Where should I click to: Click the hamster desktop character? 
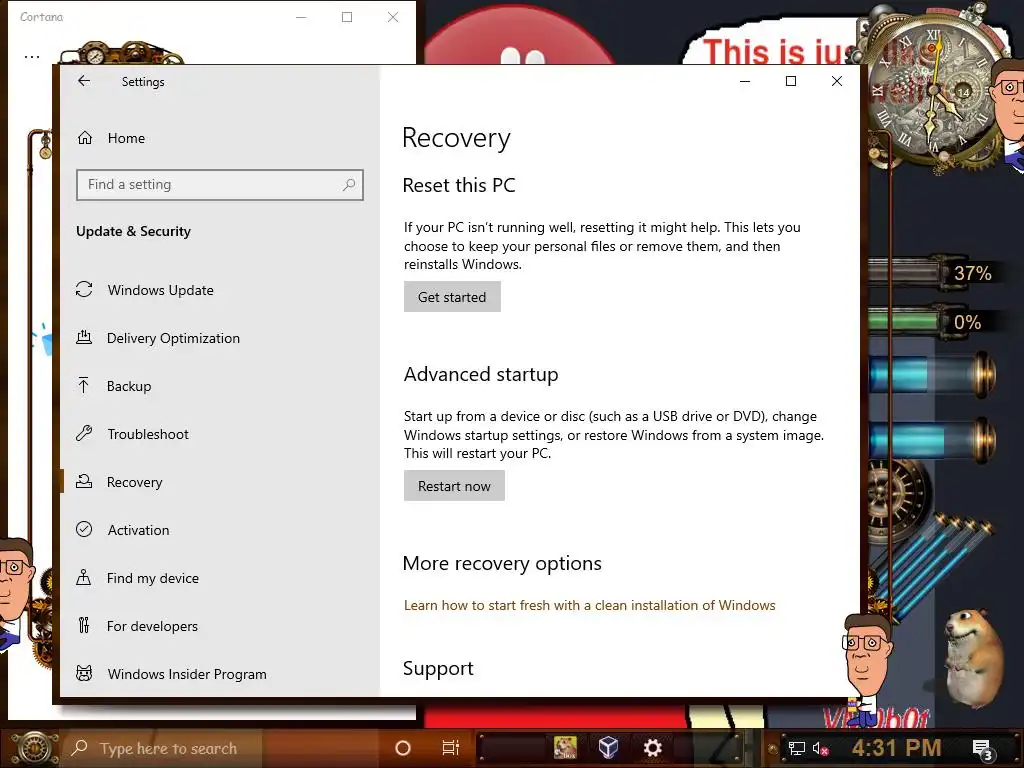pyautogui.click(x=974, y=656)
